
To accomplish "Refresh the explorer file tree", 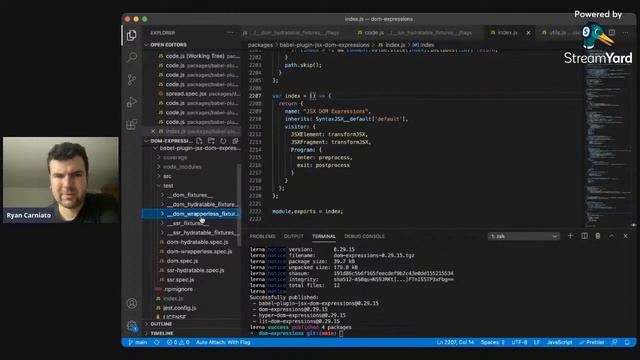I will coord(223,141).
